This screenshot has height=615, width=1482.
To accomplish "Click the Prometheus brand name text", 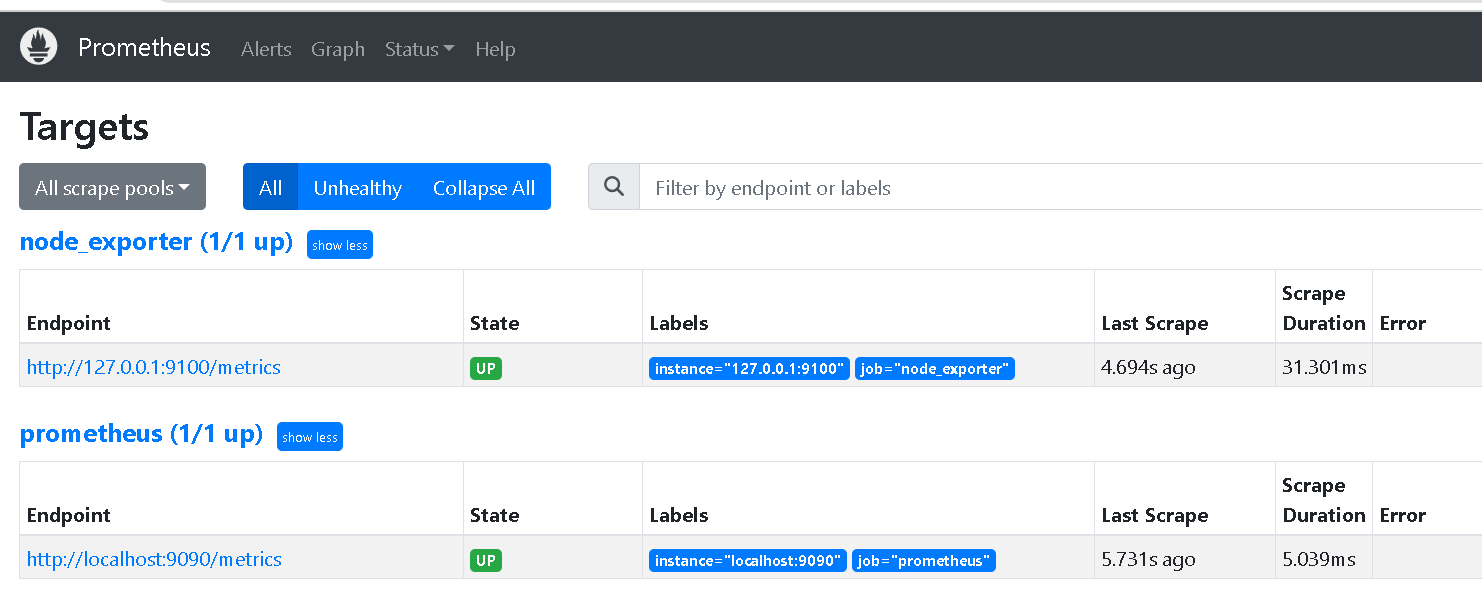I will click(144, 47).
